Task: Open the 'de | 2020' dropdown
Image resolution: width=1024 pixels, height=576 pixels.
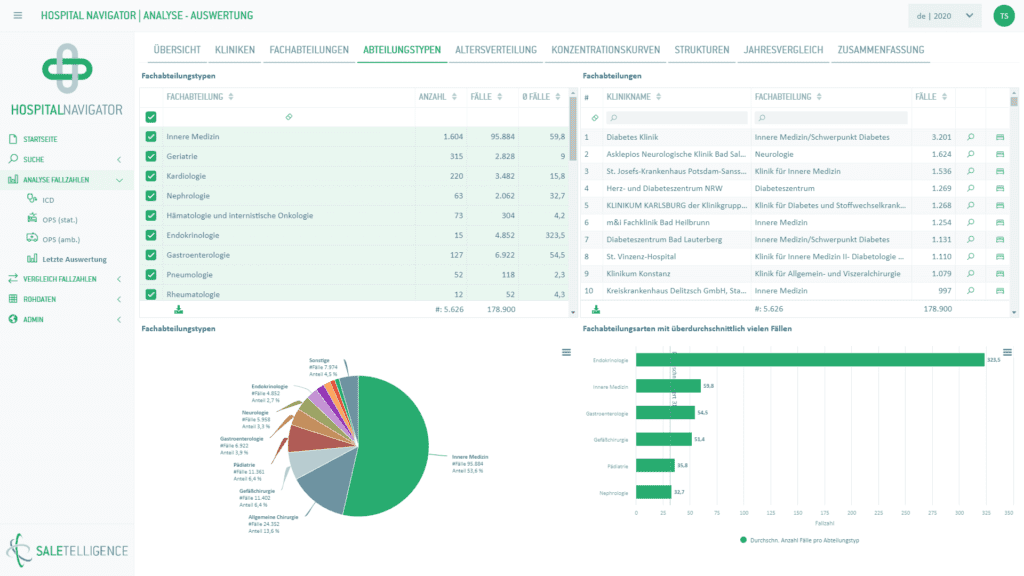Action: (944, 16)
